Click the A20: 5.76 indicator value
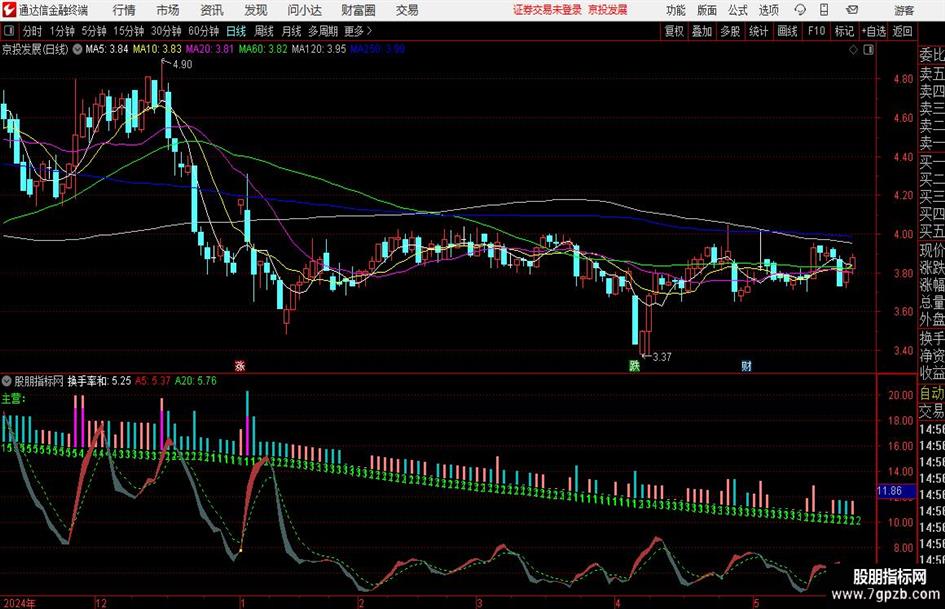The image size is (945, 609). click(x=195, y=381)
